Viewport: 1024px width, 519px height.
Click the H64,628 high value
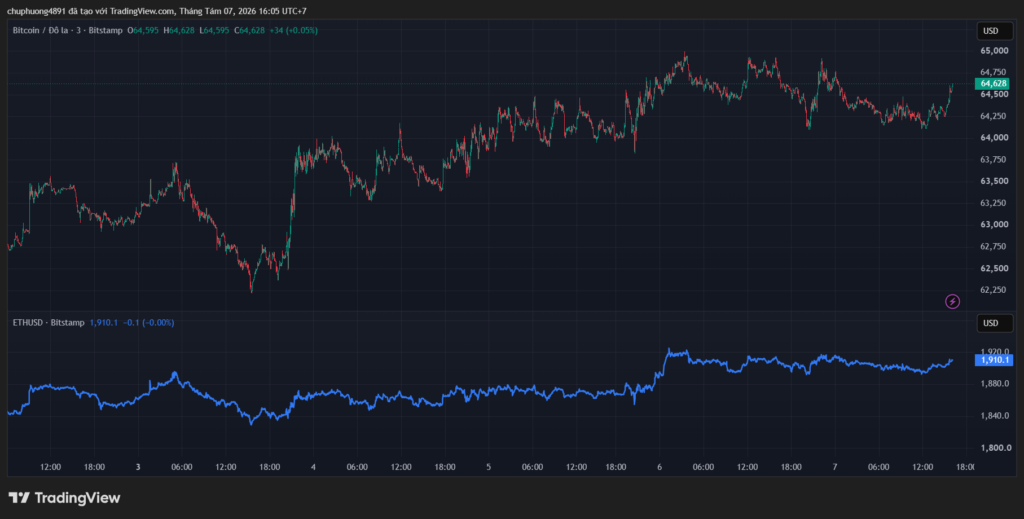coord(179,30)
